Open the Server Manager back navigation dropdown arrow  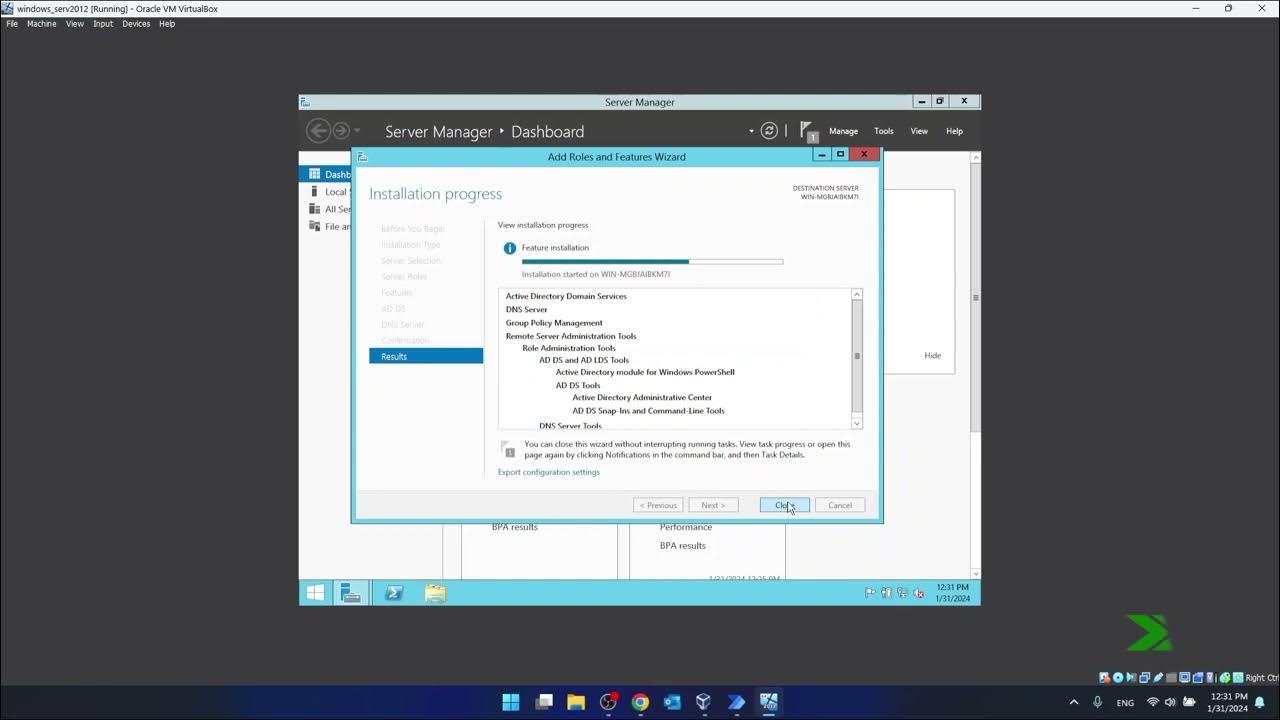pos(356,130)
